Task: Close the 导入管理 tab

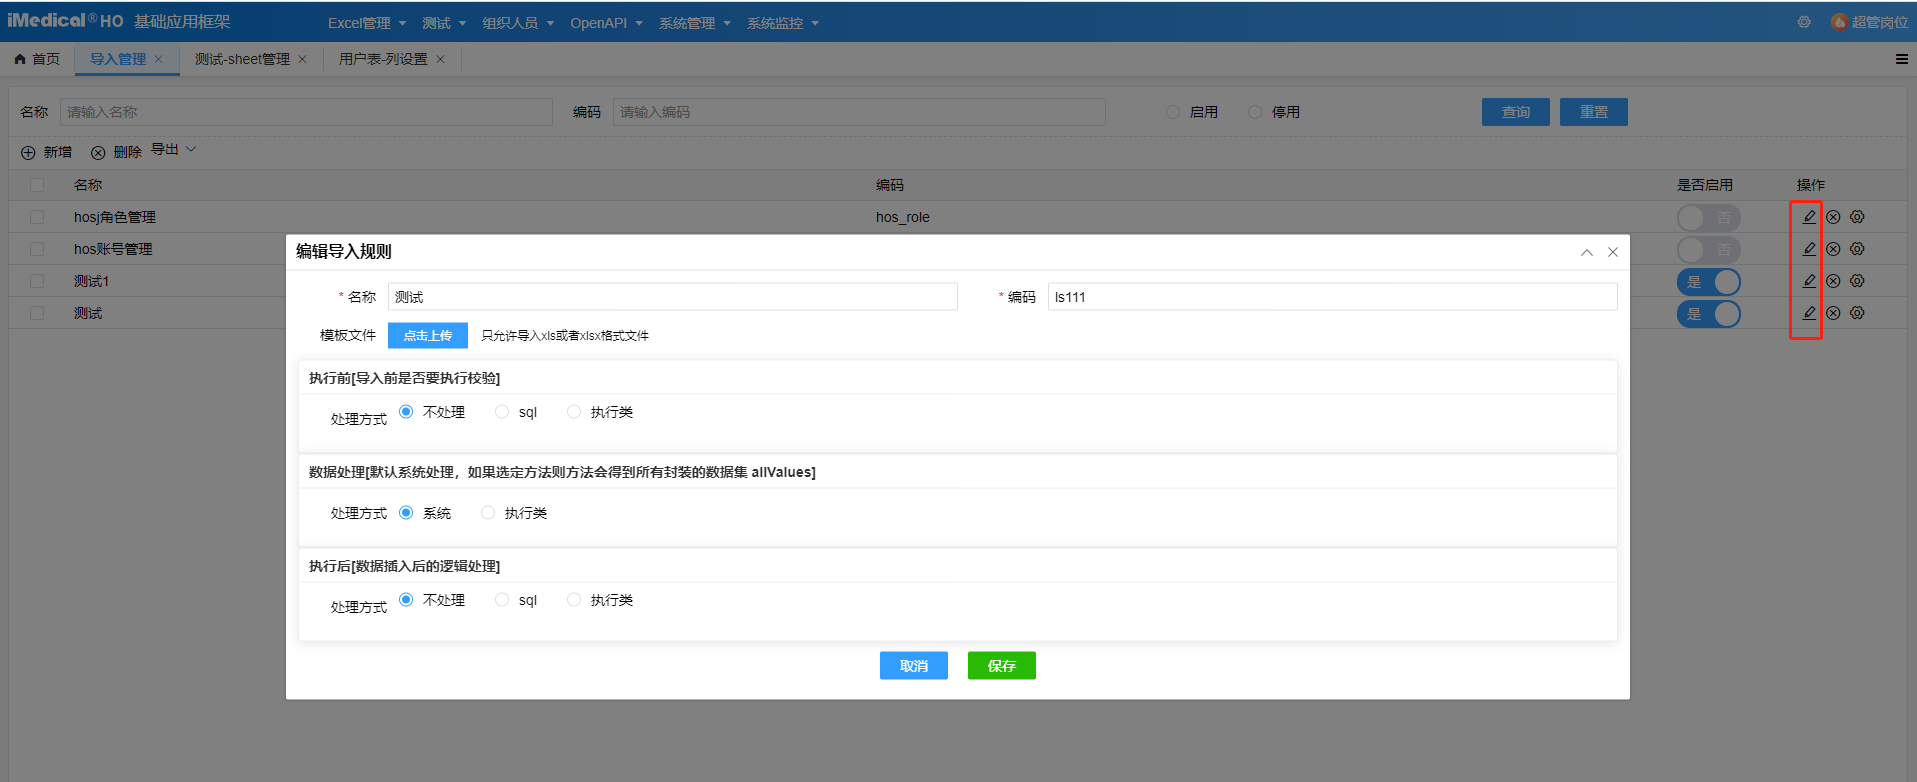Action: (x=158, y=59)
